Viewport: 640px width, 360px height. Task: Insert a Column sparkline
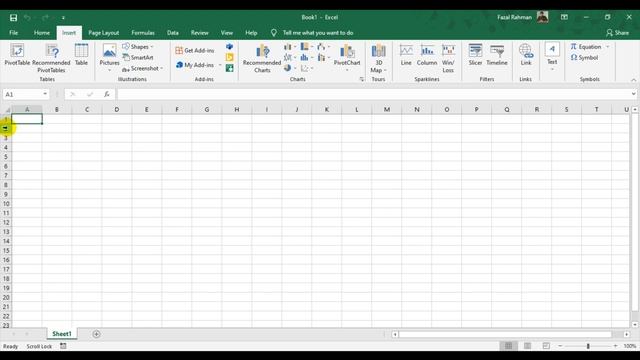click(427, 55)
